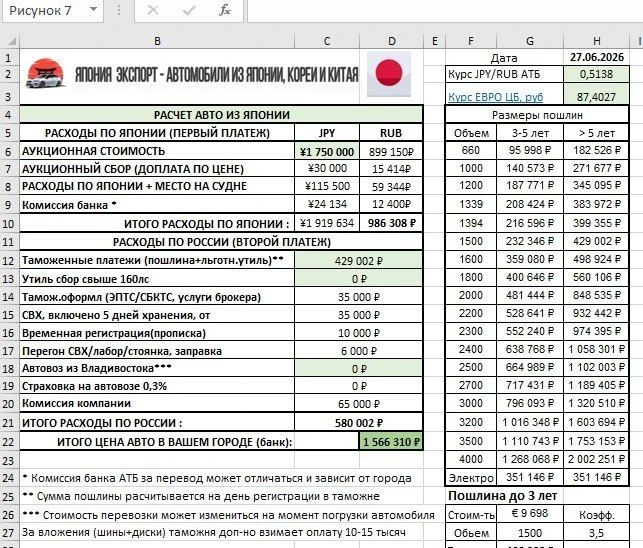The height and width of the screenshot is (548, 643).
Task: Click the Автовоз из Владивостока value cell
Action: 358,369
